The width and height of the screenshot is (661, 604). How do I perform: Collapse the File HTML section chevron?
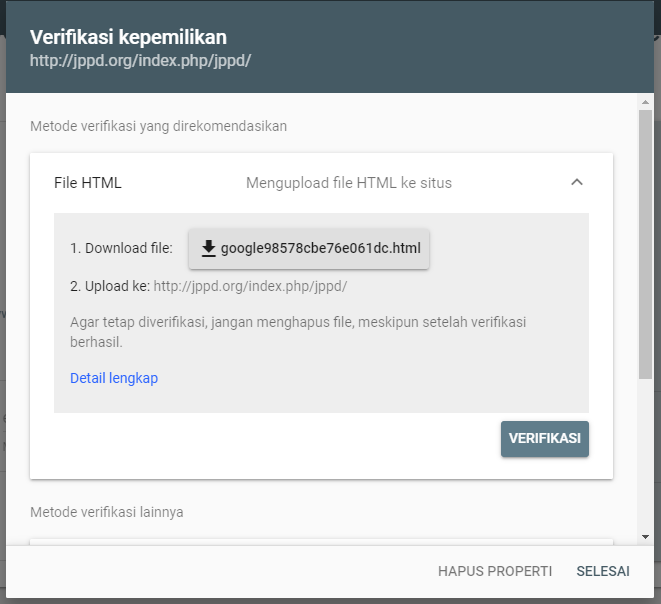[576, 182]
